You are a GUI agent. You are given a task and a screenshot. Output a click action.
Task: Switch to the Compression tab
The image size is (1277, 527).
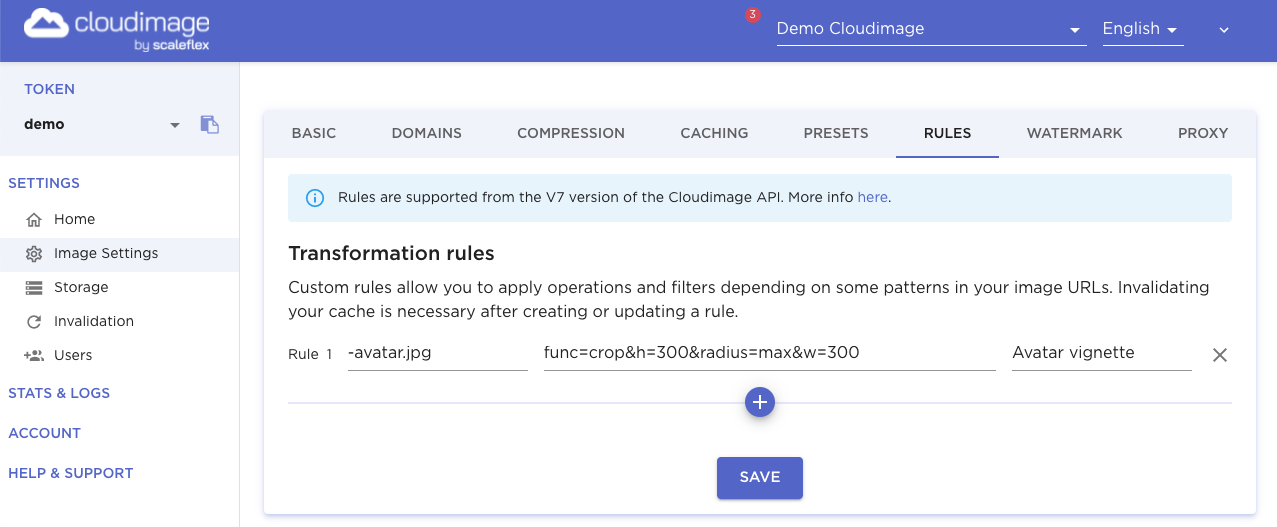click(x=571, y=133)
